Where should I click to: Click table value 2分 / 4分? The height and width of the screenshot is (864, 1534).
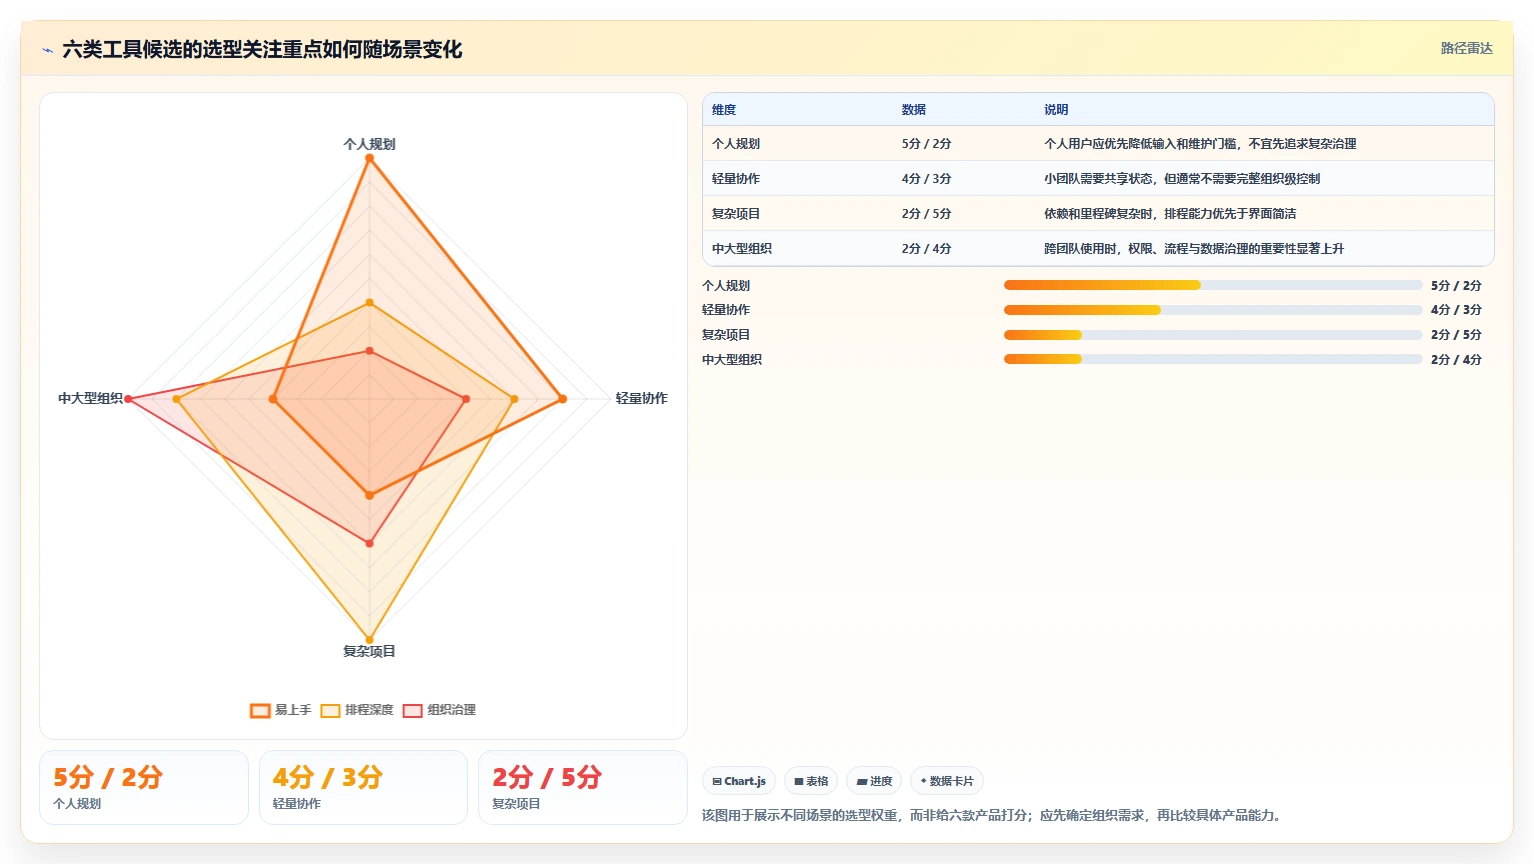[926, 249]
